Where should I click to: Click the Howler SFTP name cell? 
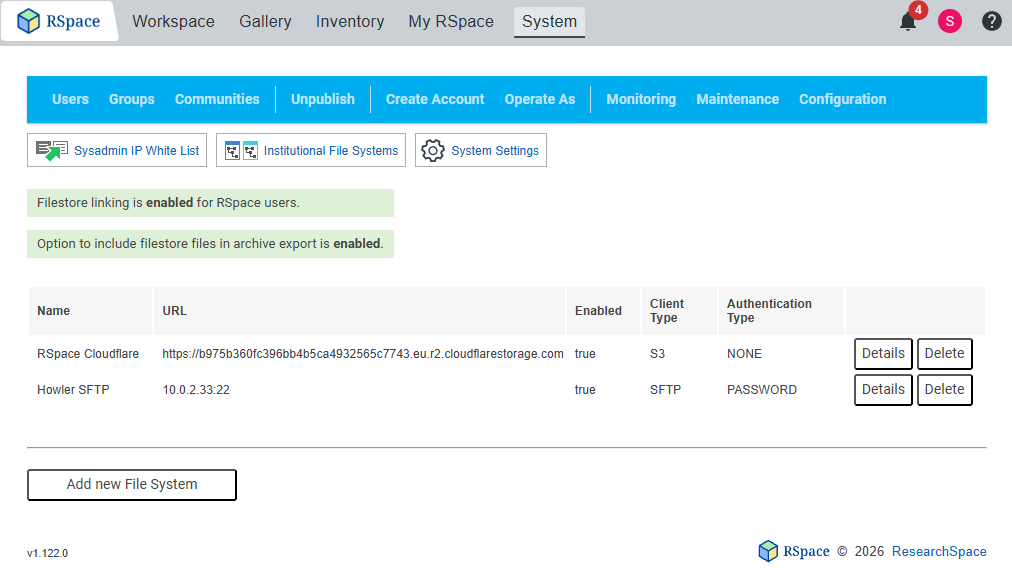click(x=73, y=390)
